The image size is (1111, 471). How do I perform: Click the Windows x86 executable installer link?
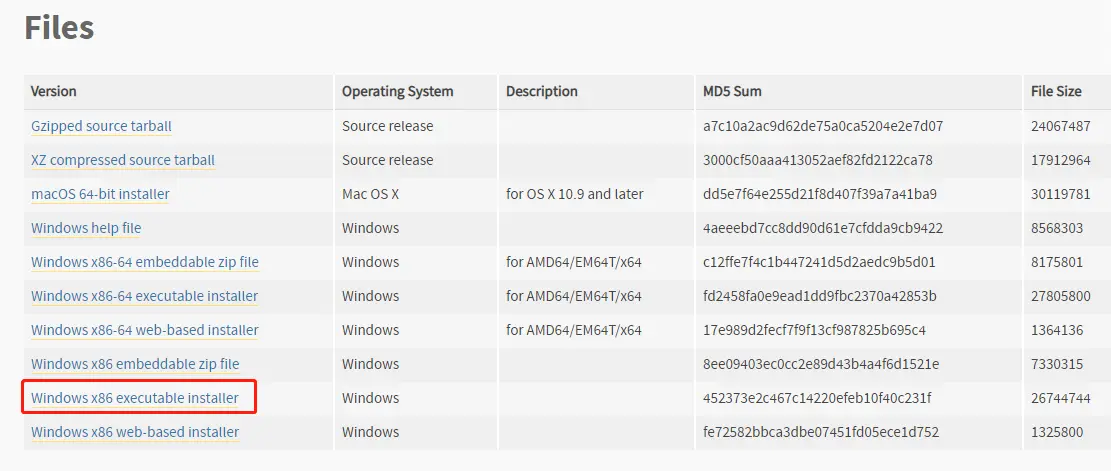coord(135,399)
